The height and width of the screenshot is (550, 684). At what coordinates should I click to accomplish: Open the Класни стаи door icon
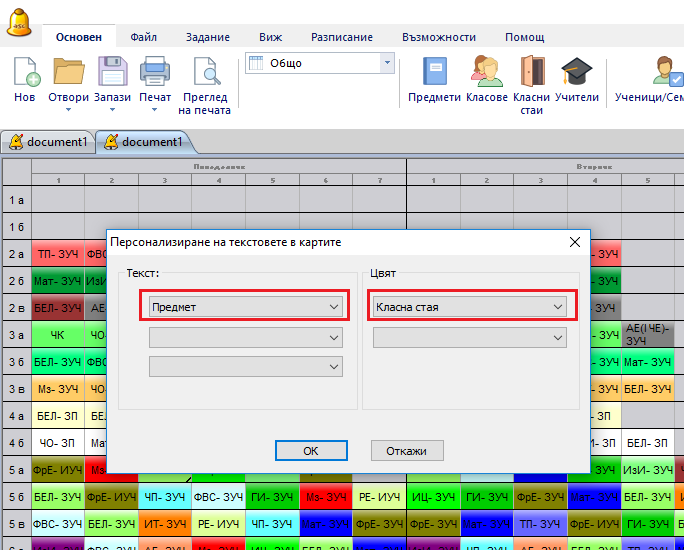click(531, 72)
